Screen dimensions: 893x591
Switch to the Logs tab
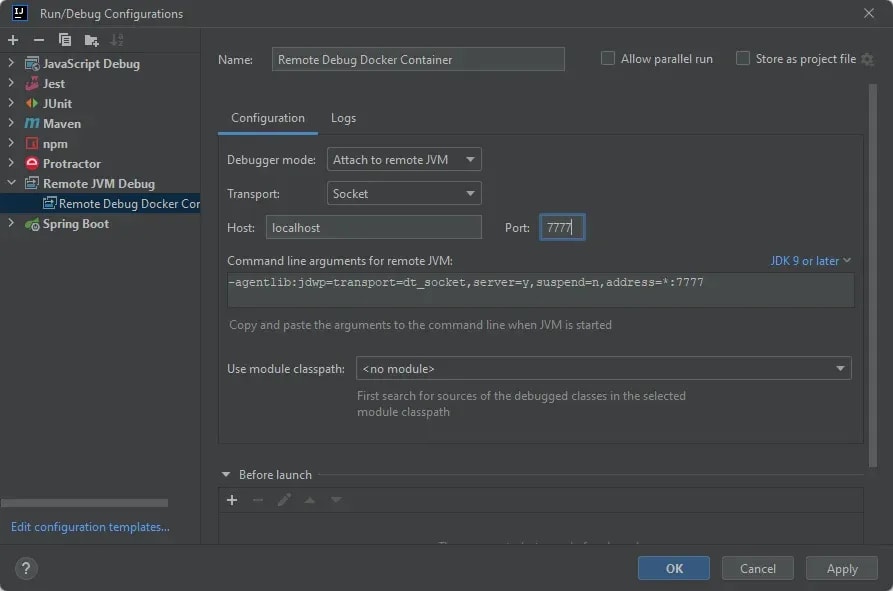pyautogui.click(x=343, y=118)
